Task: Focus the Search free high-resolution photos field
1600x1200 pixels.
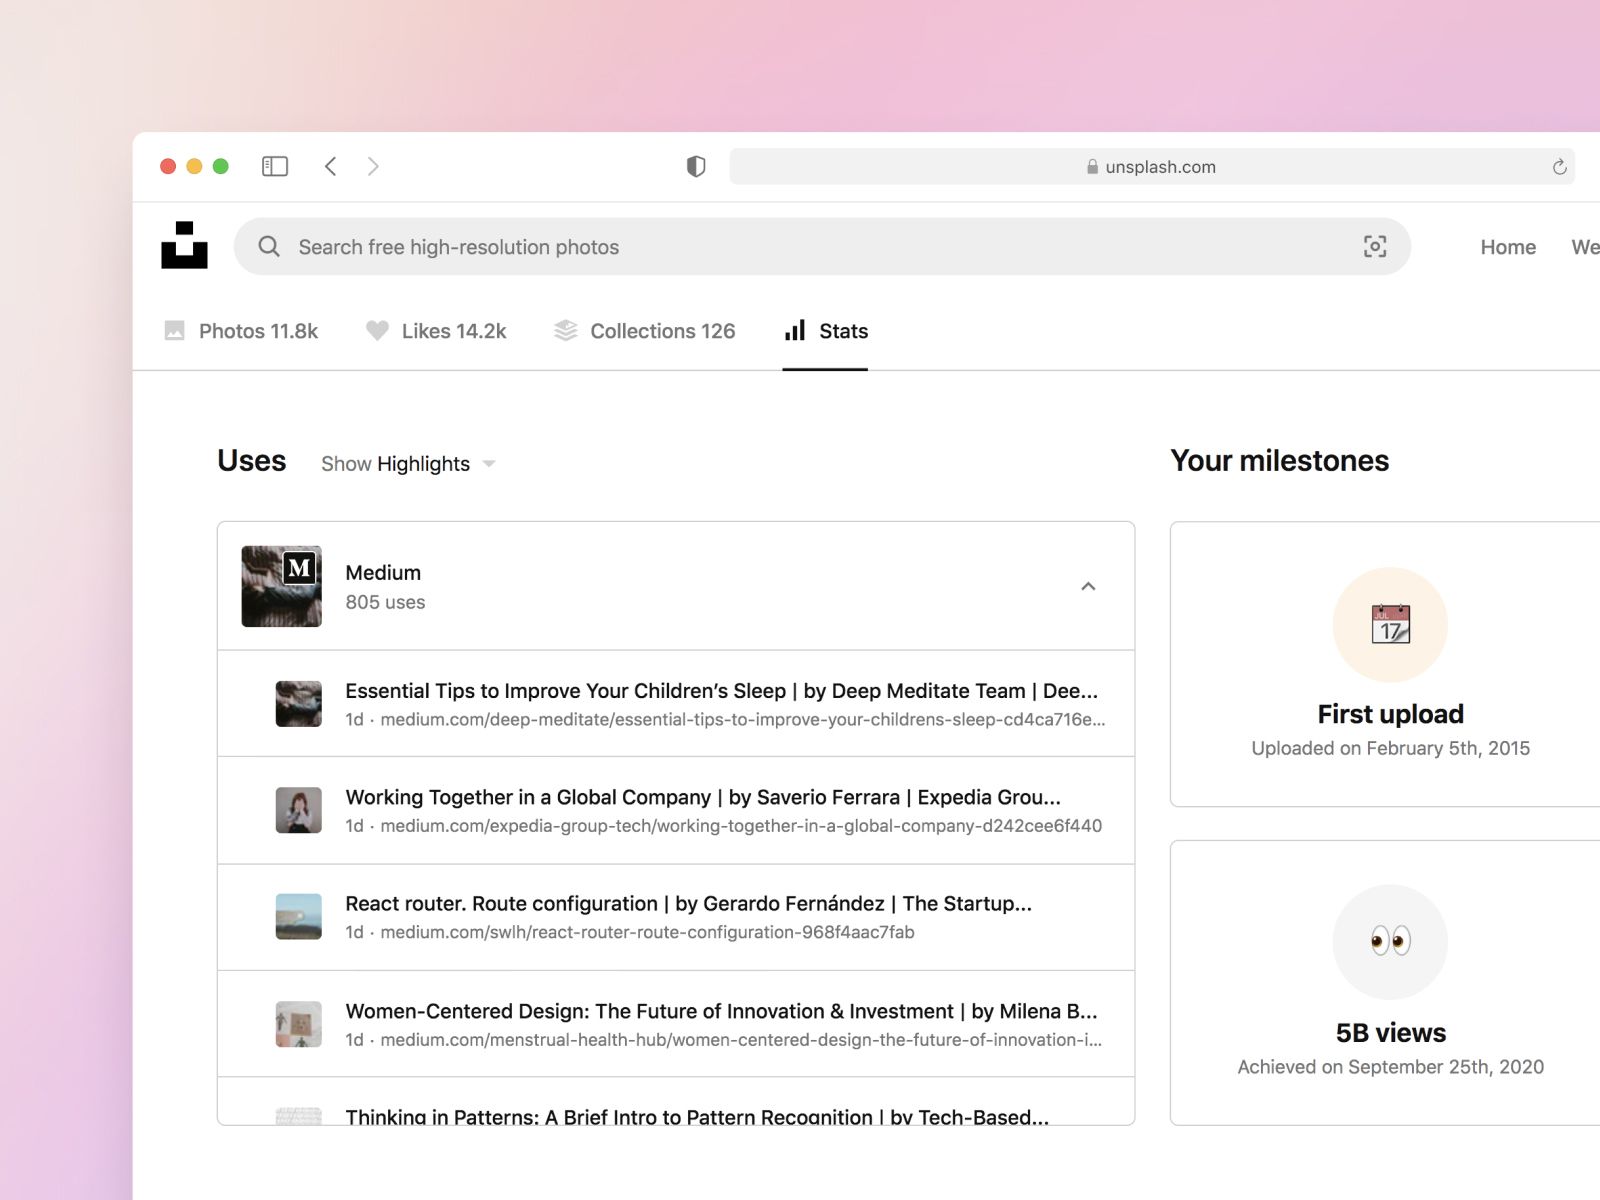Action: 822,247
